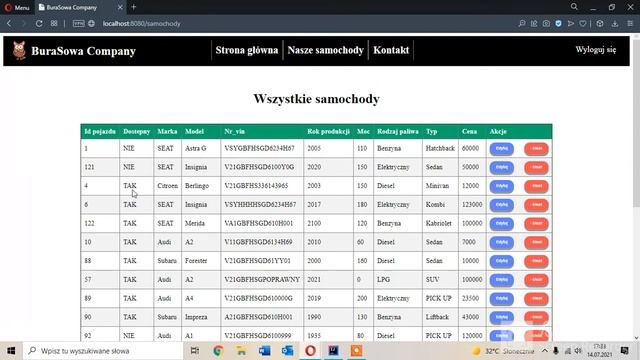This screenshot has width=640, height=360.
Task: Delete the Citroen Berlingo row
Action: tap(536, 186)
